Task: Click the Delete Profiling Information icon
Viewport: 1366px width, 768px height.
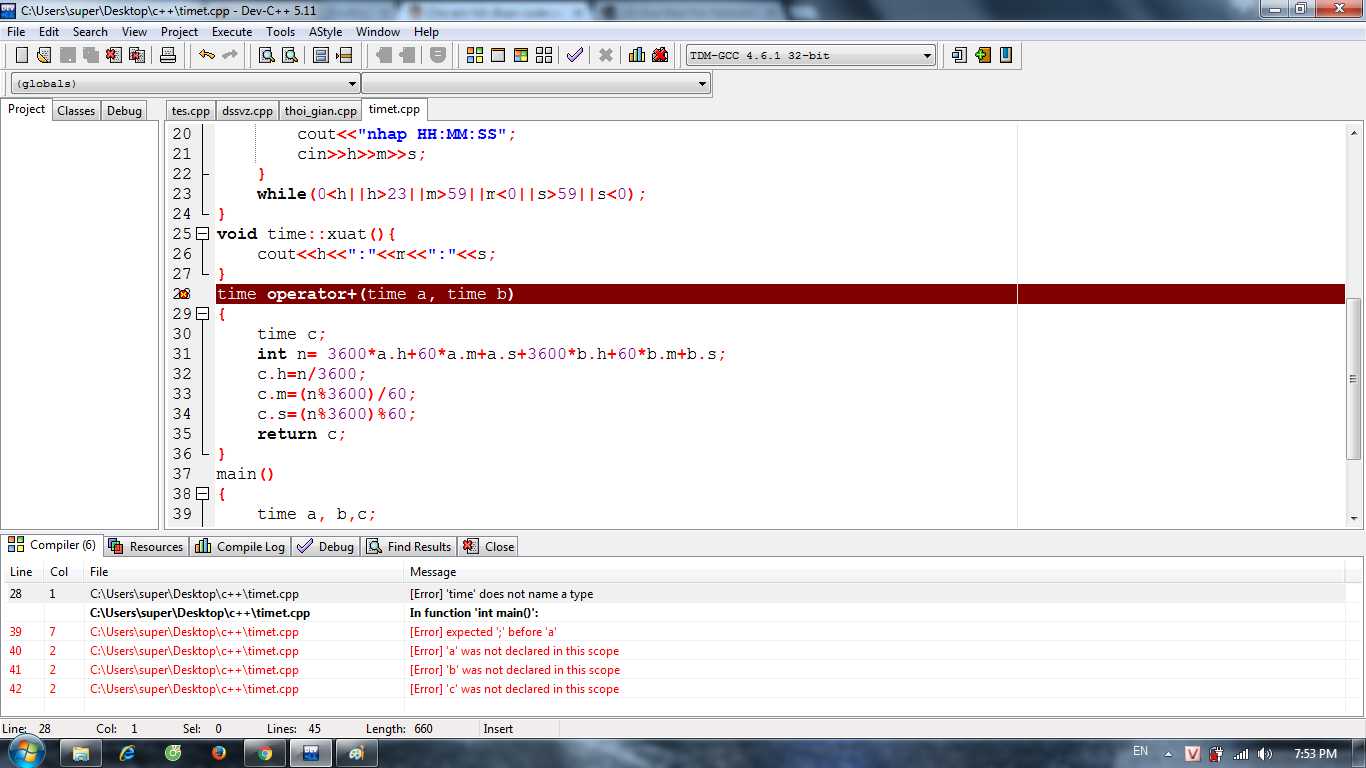Action: click(x=660, y=55)
